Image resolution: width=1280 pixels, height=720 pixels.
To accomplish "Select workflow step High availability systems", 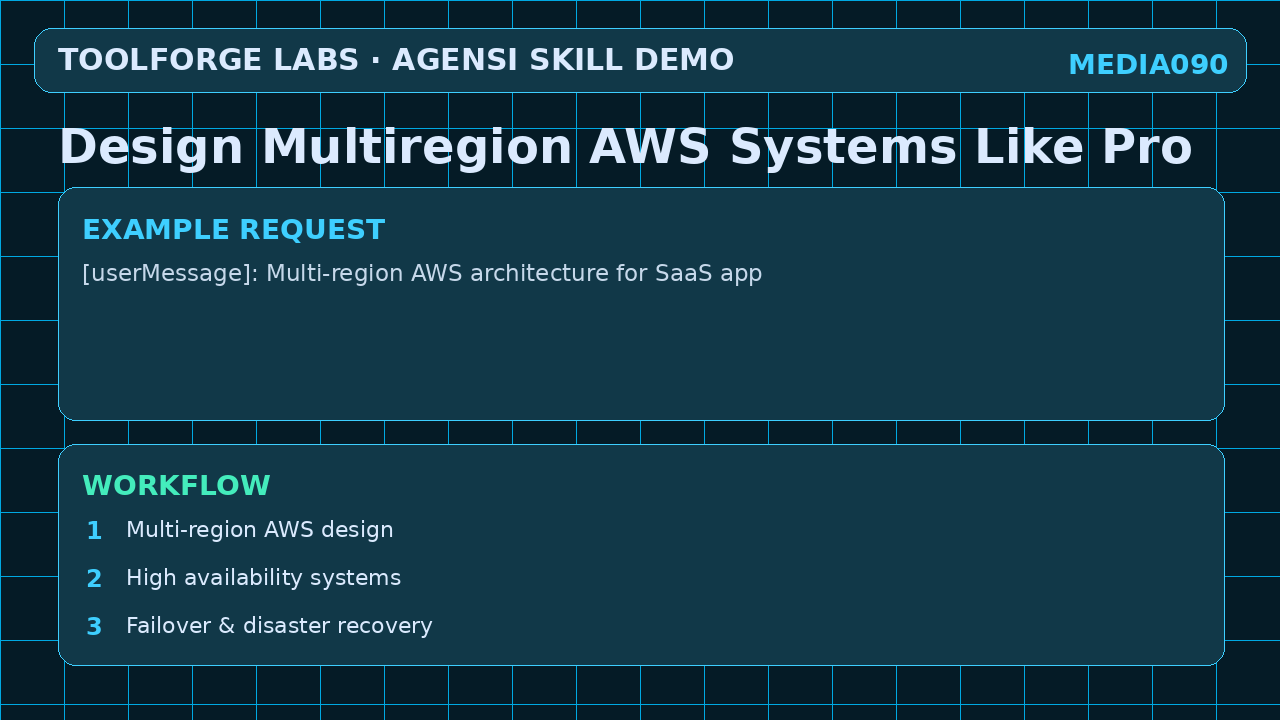I will [x=263, y=578].
